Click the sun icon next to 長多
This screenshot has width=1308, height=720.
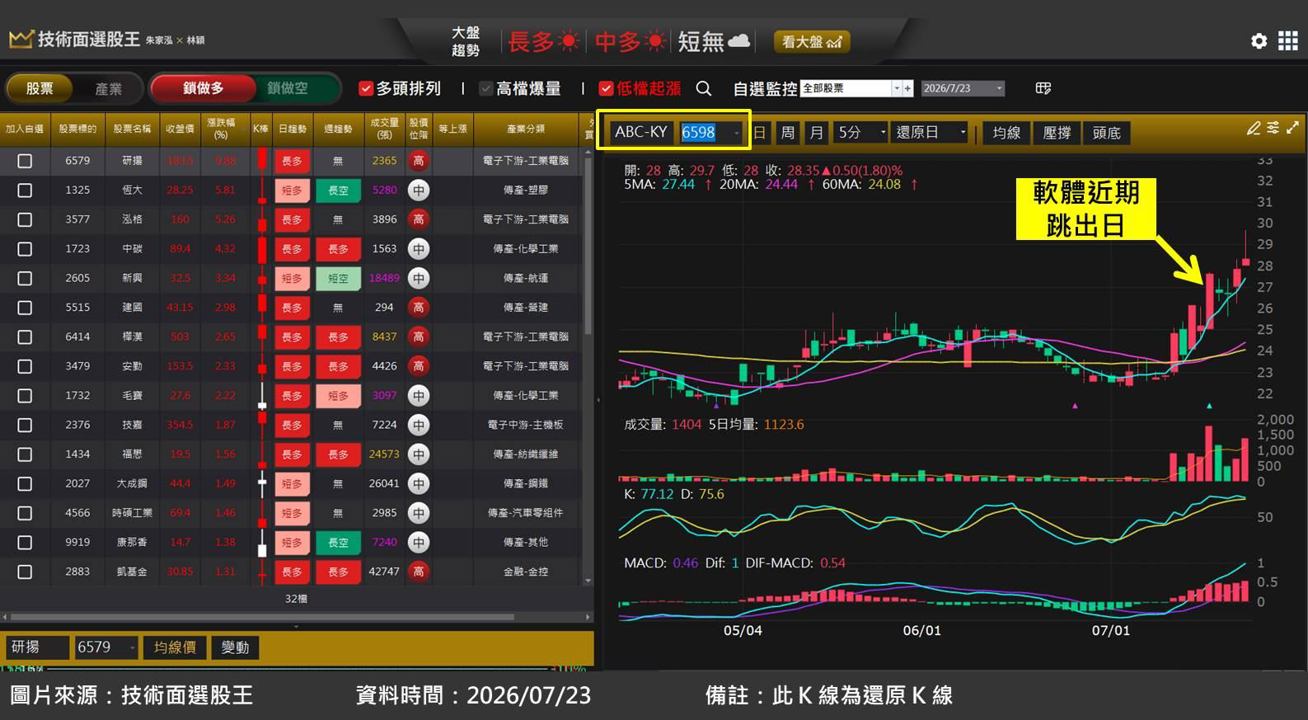pyautogui.click(x=569, y=41)
